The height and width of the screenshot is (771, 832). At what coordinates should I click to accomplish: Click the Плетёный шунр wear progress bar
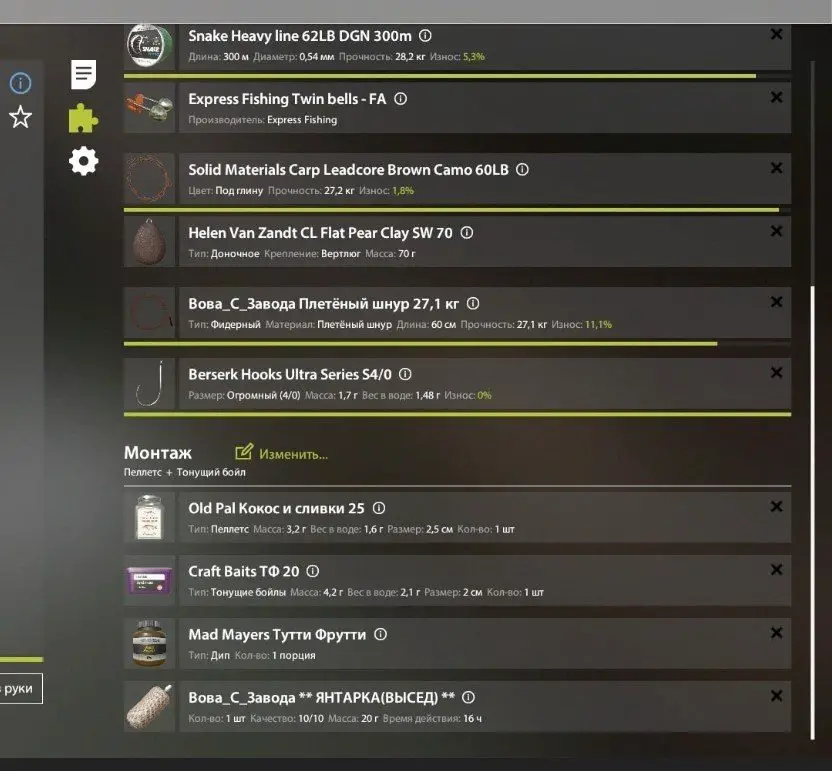click(x=457, y=344)
